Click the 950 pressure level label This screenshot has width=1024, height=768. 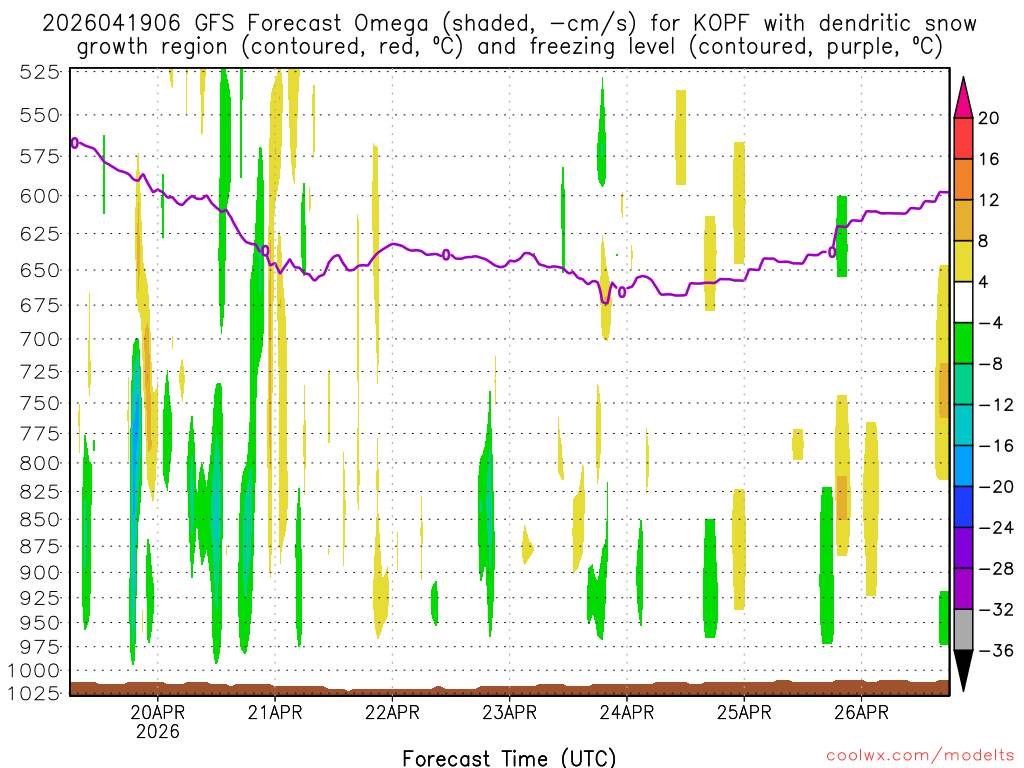(40, 623)
